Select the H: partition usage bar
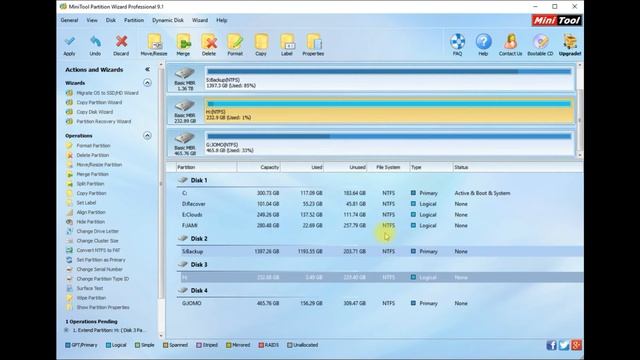 389,104
